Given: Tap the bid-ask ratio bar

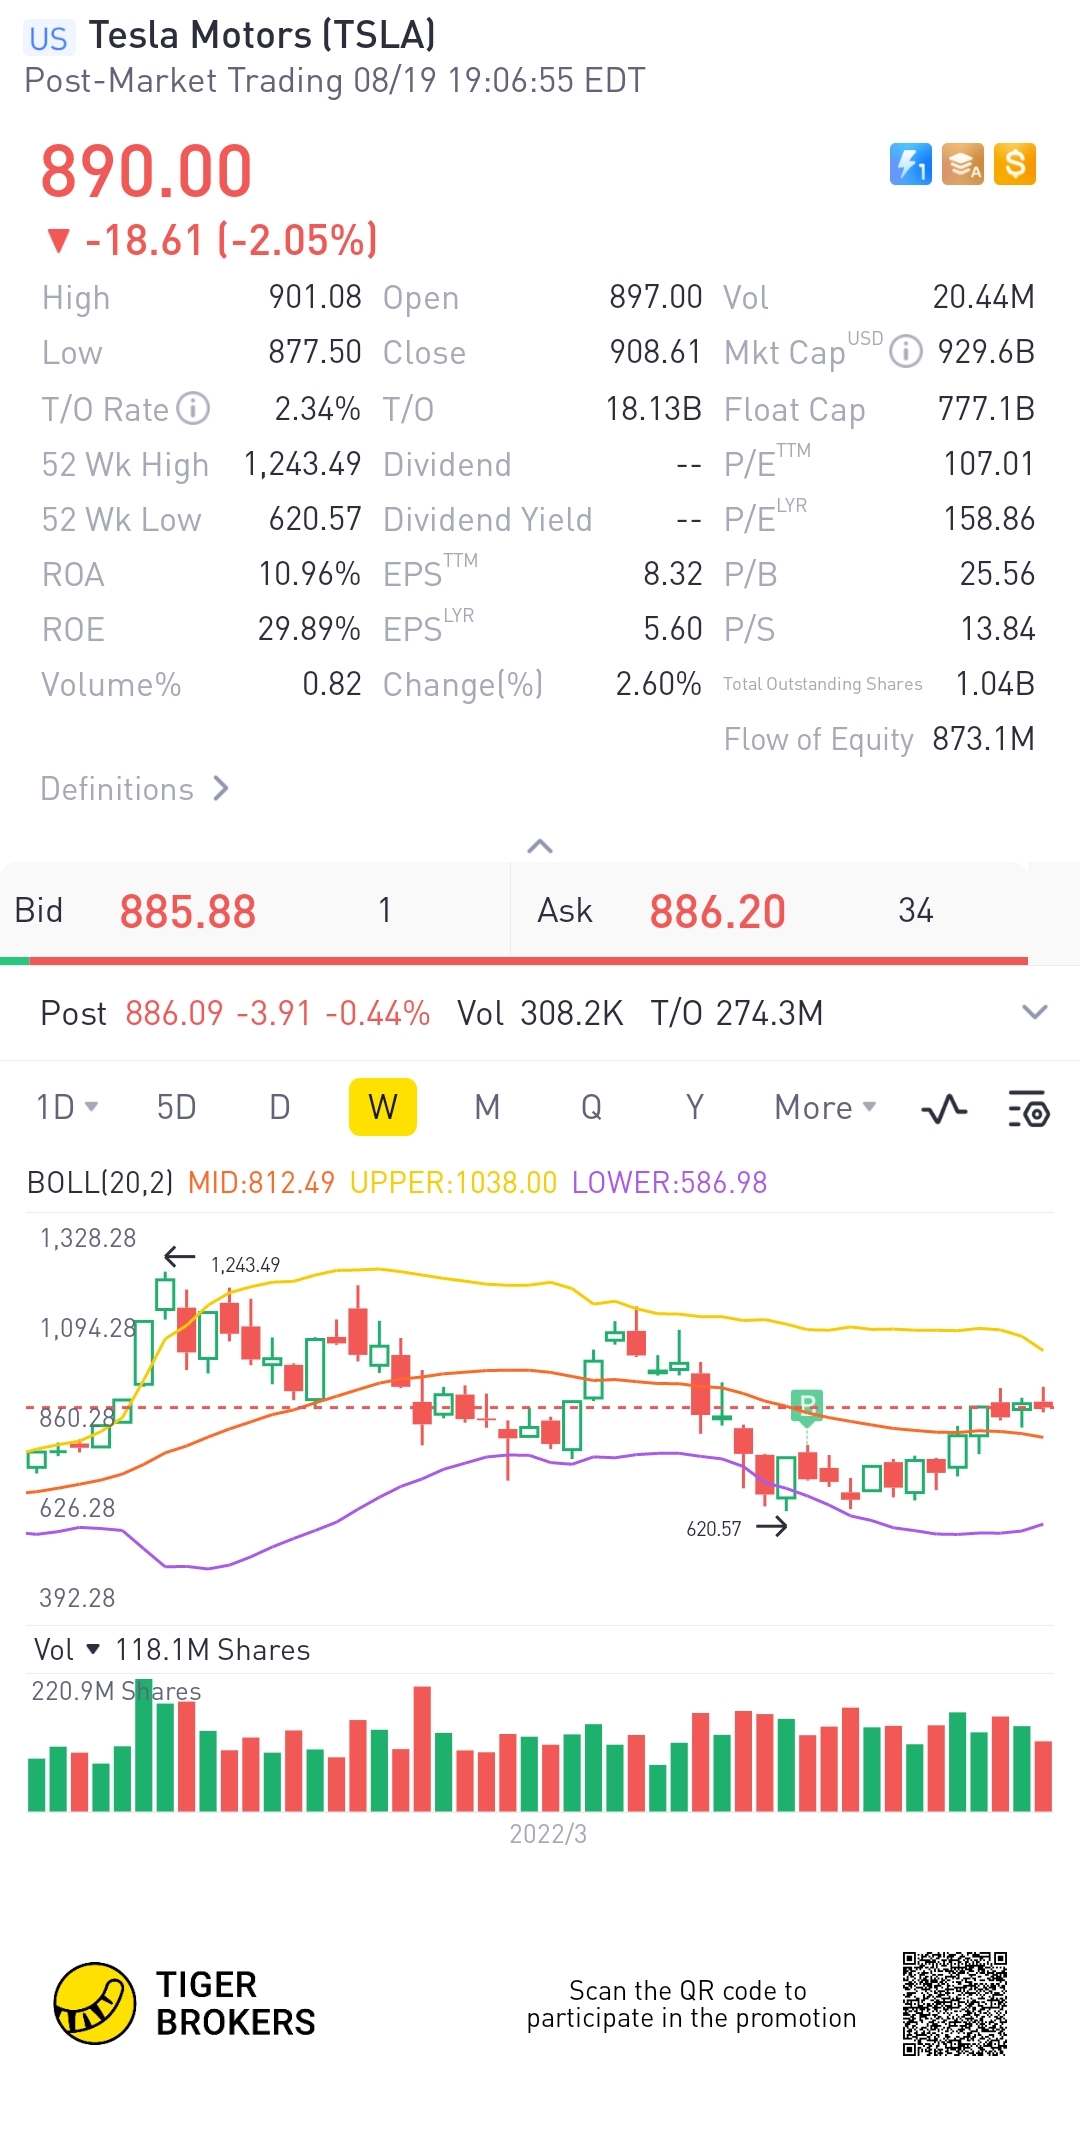Looking at the screenshot, I should (514, 961).
